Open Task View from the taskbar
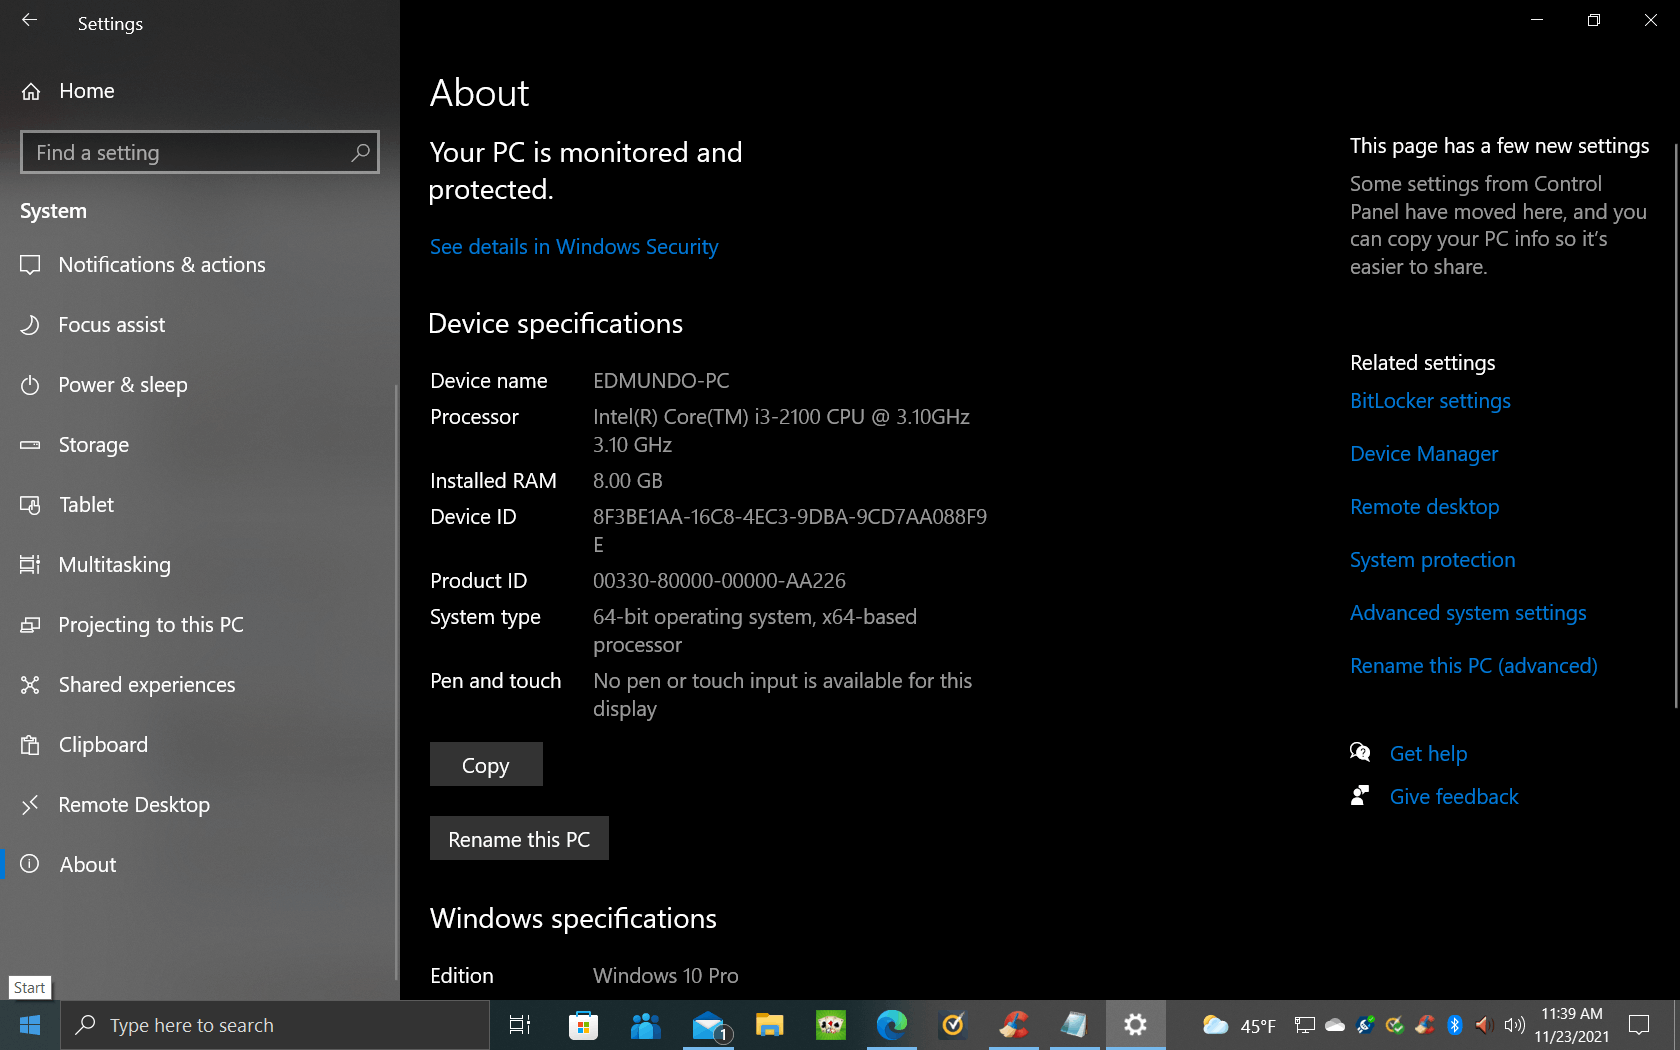The height and width of the screenshot is (1050, 1680). [x=520, y=1025]
